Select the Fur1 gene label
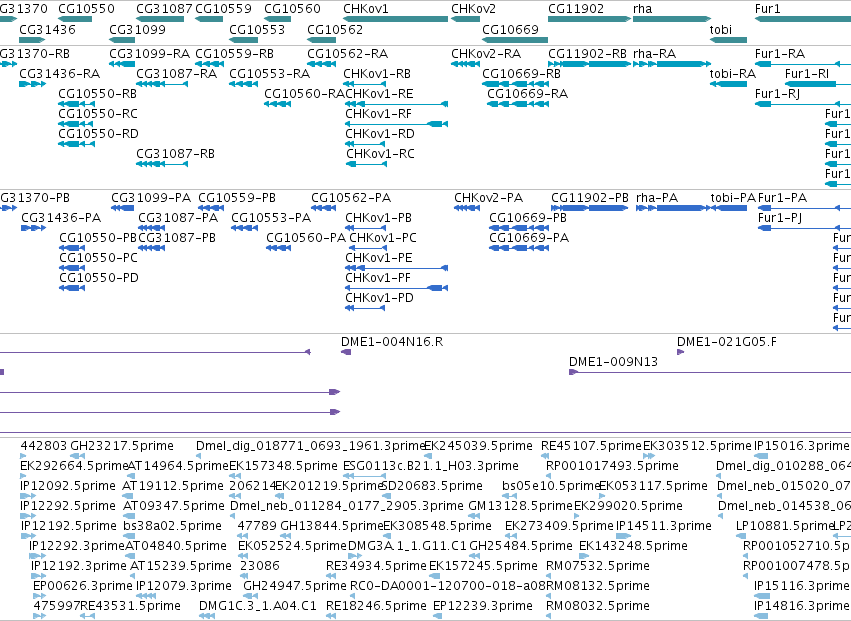Image resolution: width=851 pixels, height=621 pixels. tap(767, 9)
